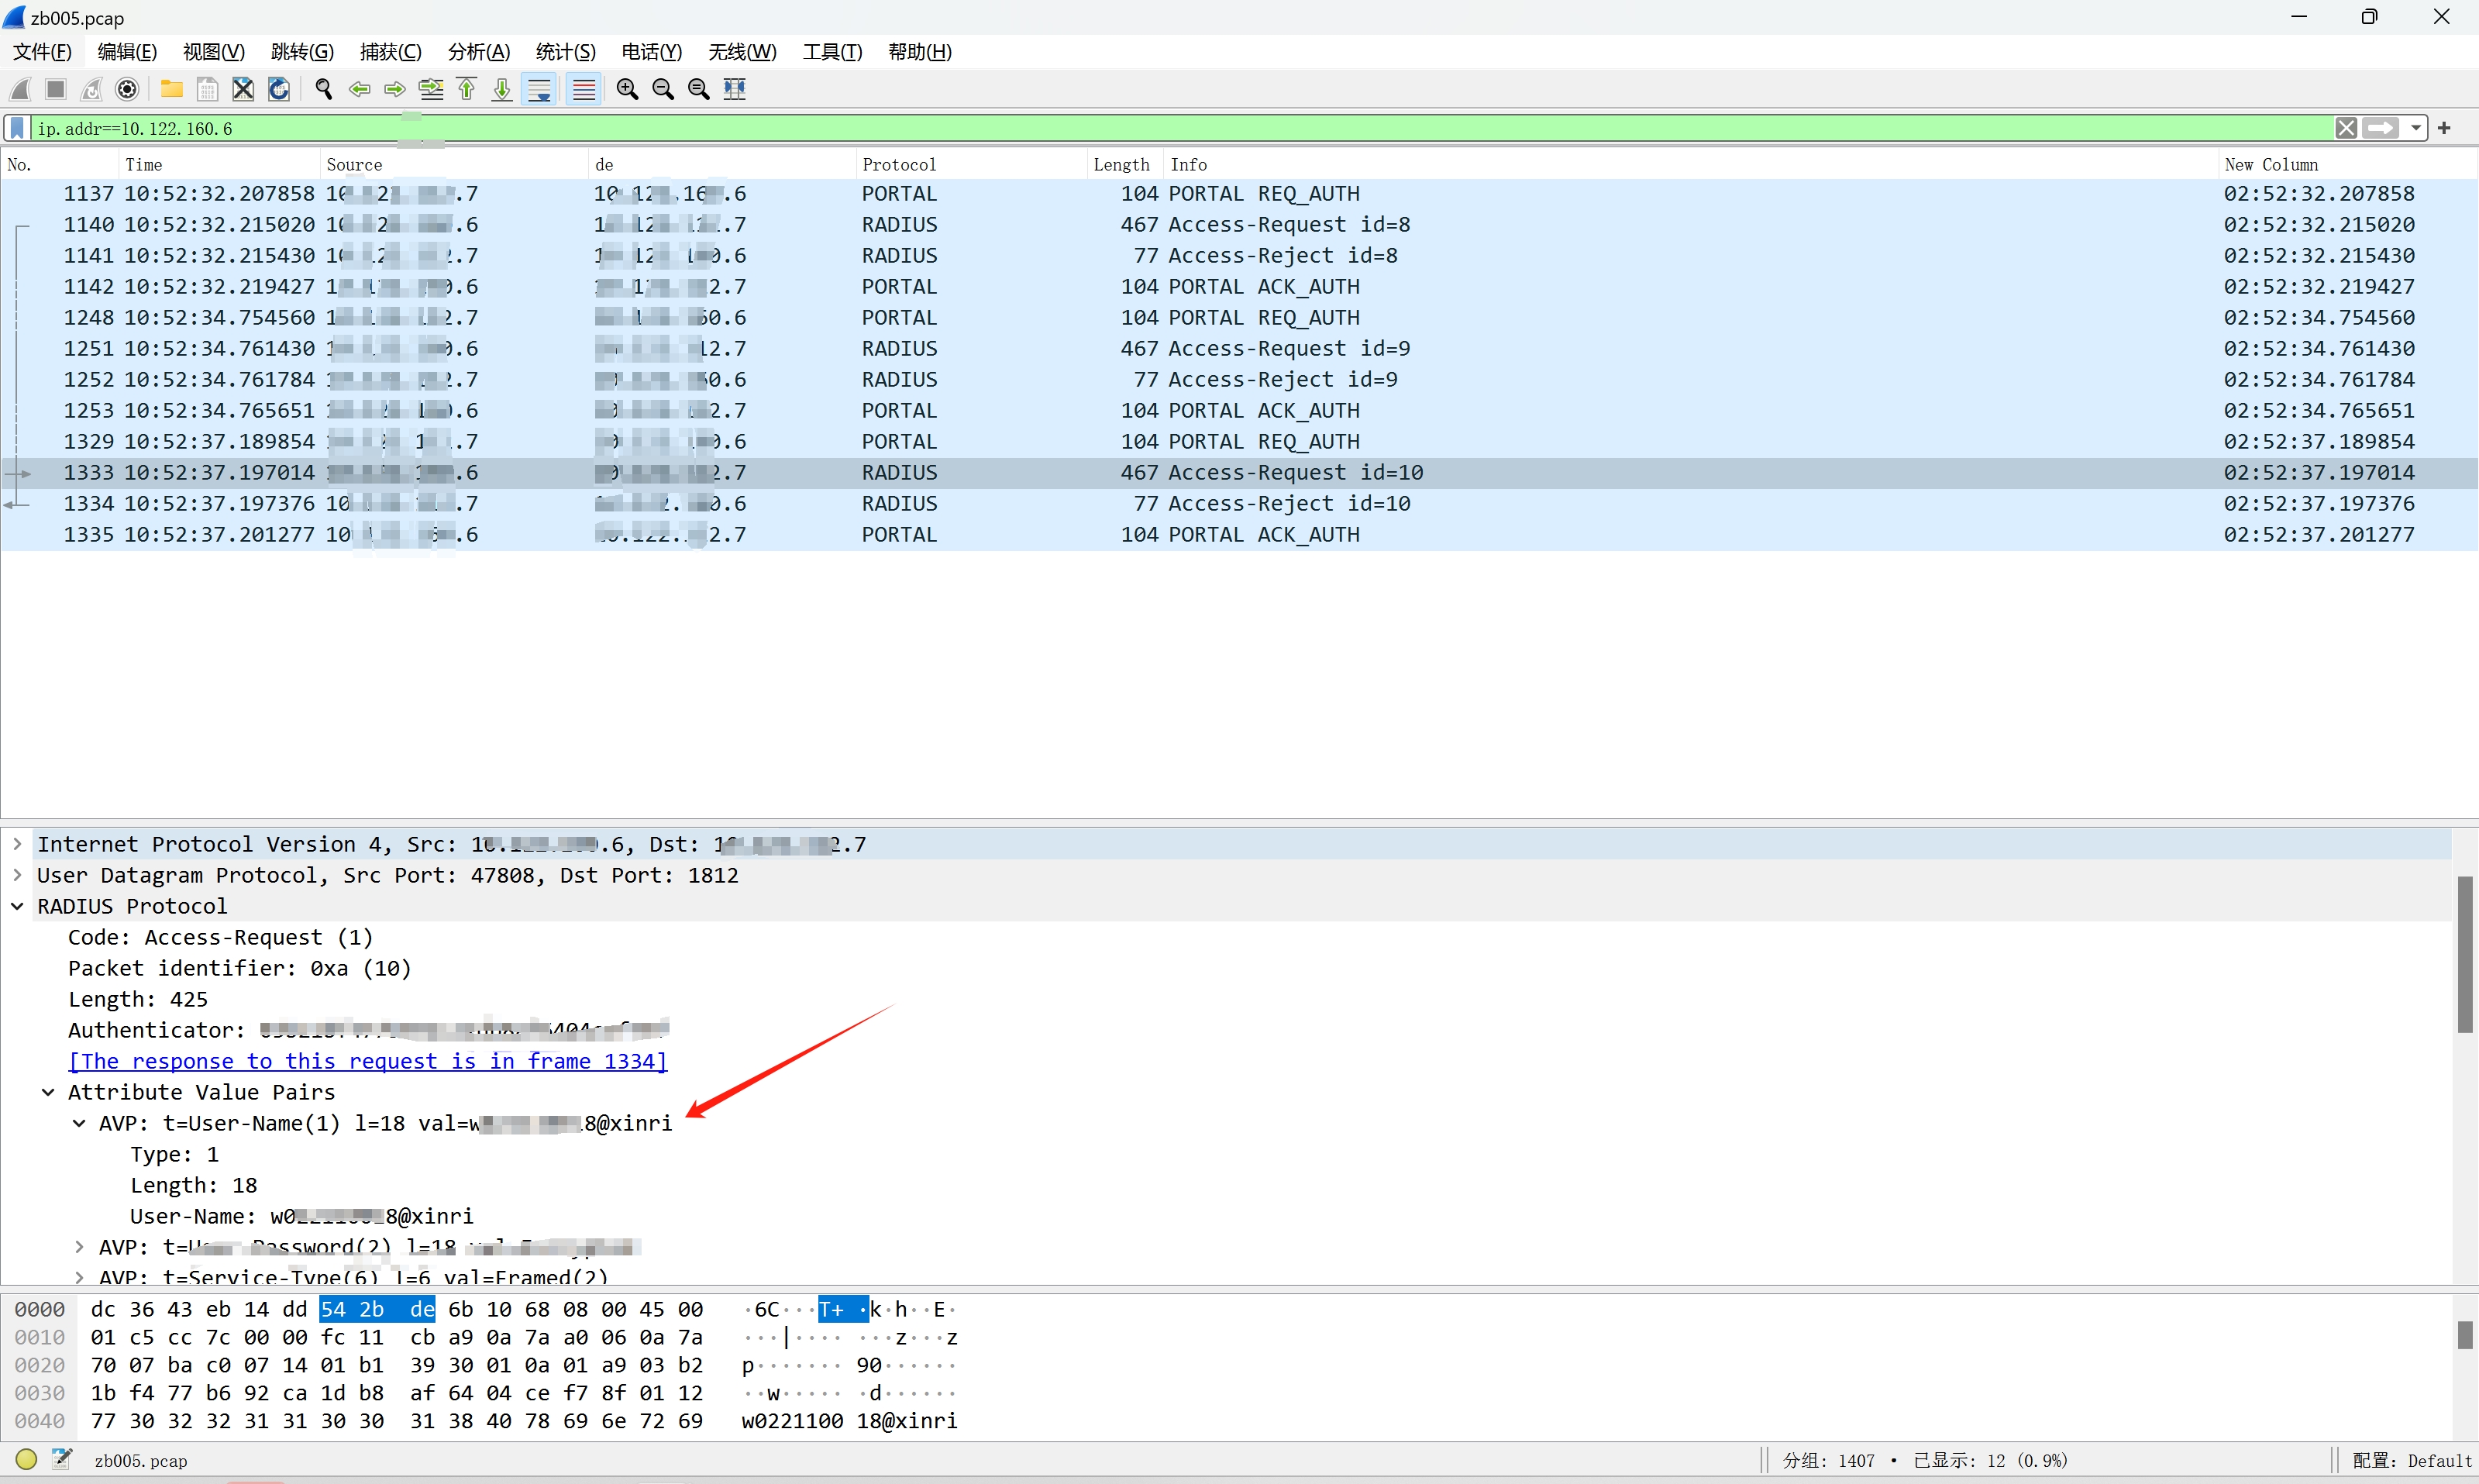Follow the response in frame 1334 link
Screen dimensions: 2479x1484
pyautogui.click(x=367, y=1061)
